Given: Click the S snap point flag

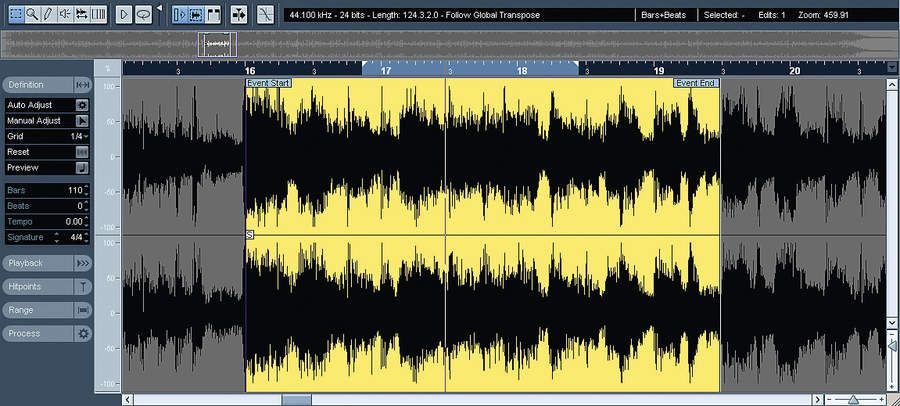Looking at the screenshot, I should click(250, 234).
